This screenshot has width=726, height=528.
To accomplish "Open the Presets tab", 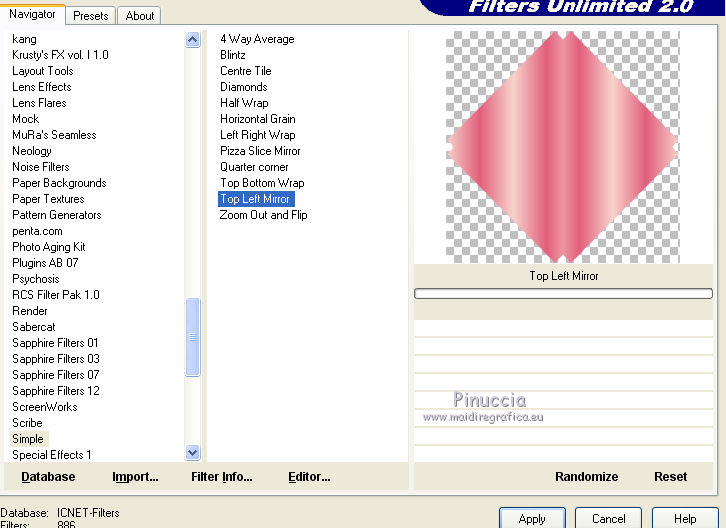I will (91, 16).
